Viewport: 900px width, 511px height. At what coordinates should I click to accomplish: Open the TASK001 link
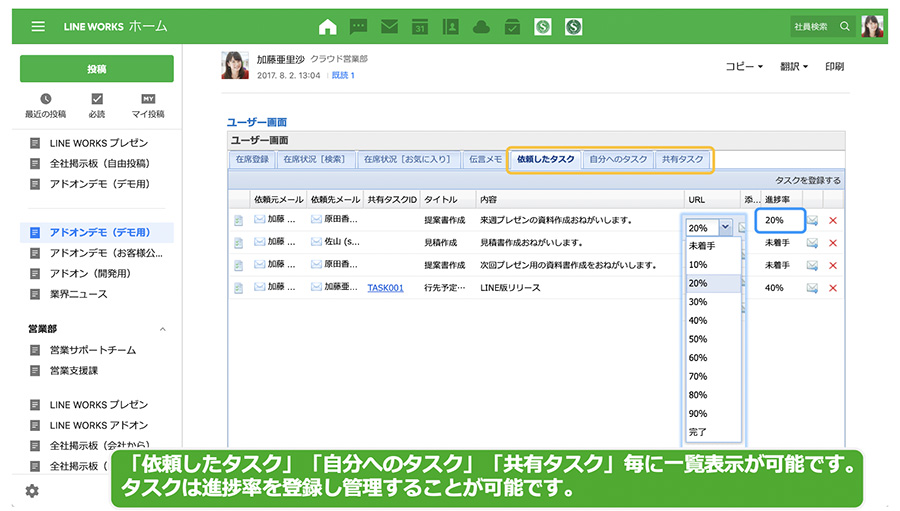coord(385,288)
